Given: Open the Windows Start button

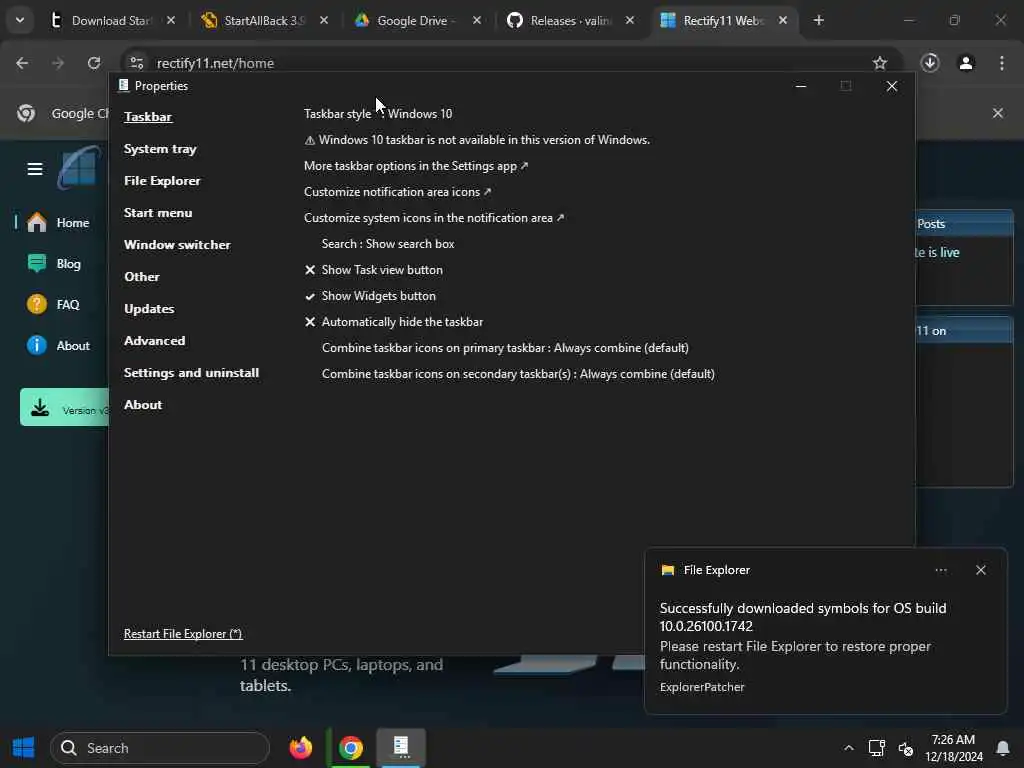Looking at the screenshot, I should point(24,748).
